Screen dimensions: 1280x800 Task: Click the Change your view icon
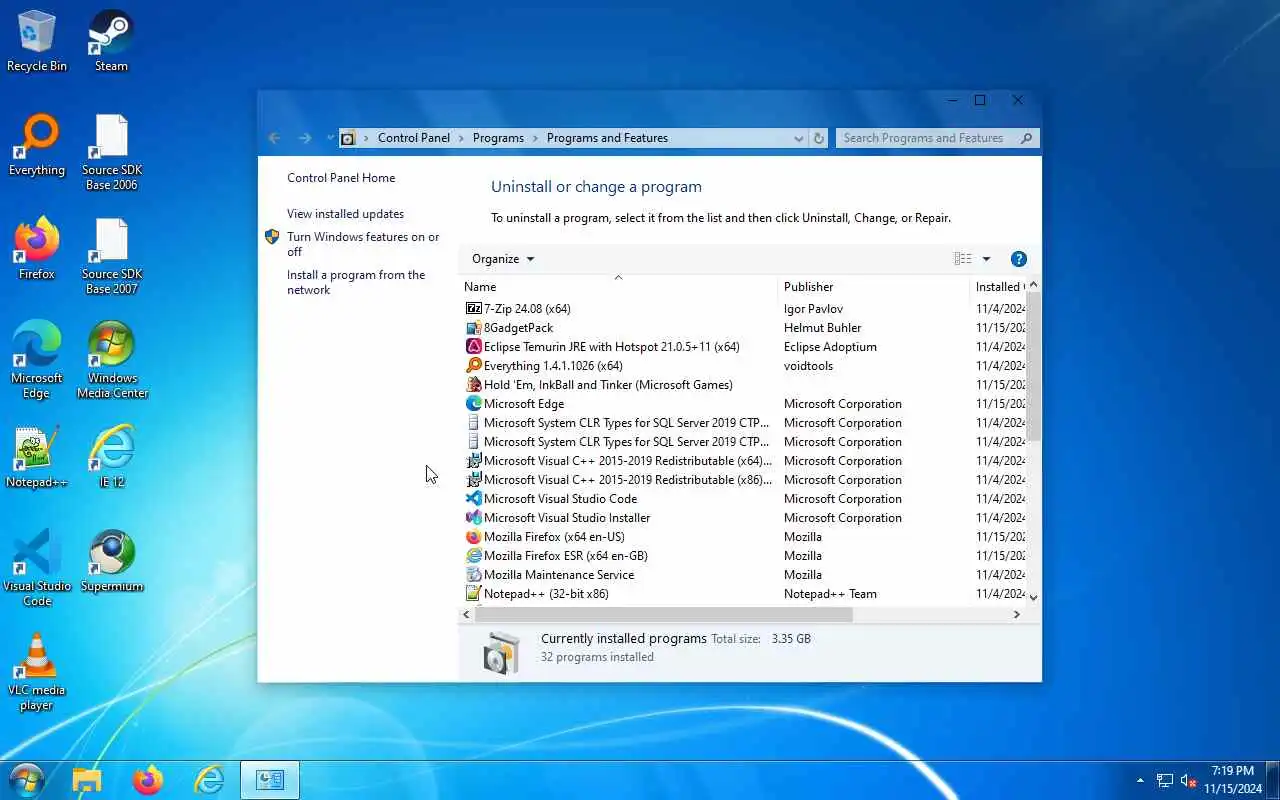(x=963, y=259)
